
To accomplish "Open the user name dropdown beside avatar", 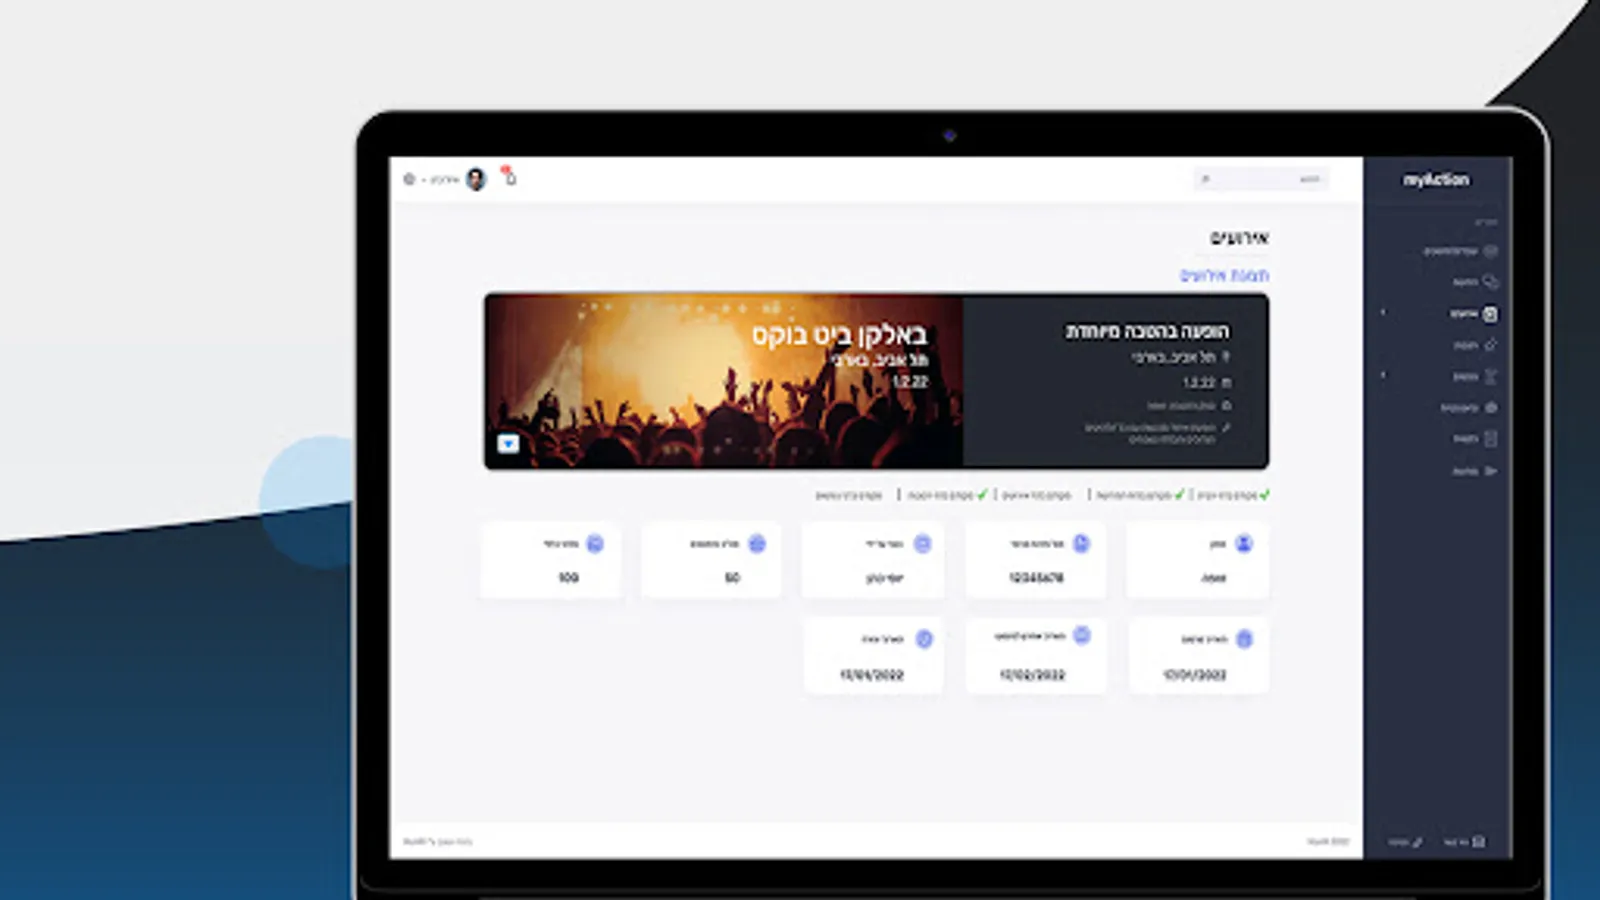I will click(441, 180).
